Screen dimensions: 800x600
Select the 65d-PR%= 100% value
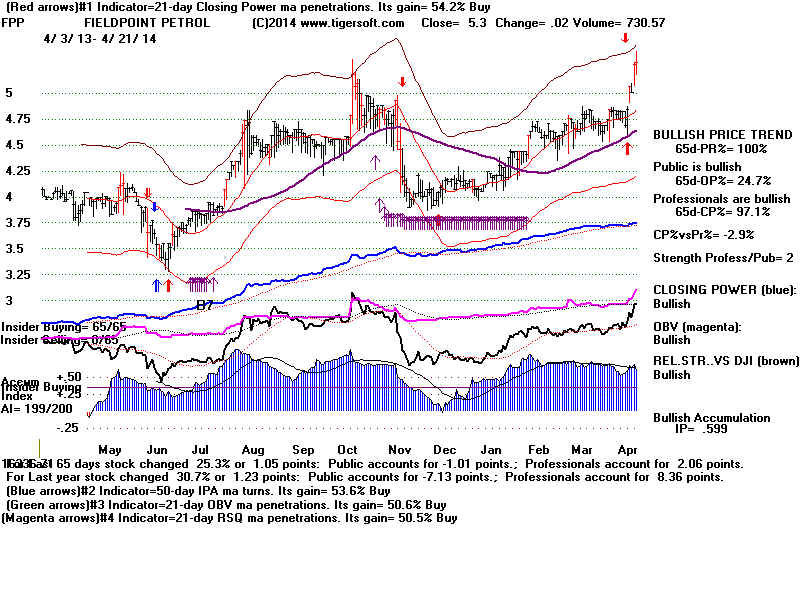pyautogui.click(x=721, y=149)
